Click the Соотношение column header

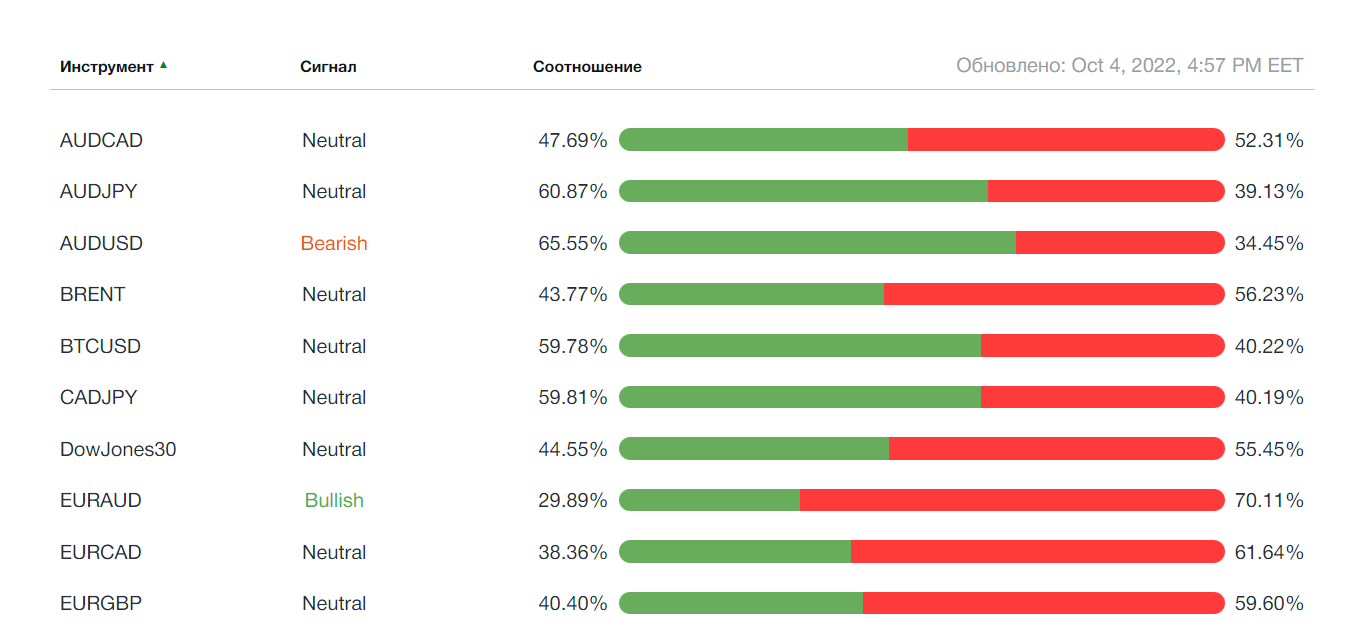pos(587,67)
